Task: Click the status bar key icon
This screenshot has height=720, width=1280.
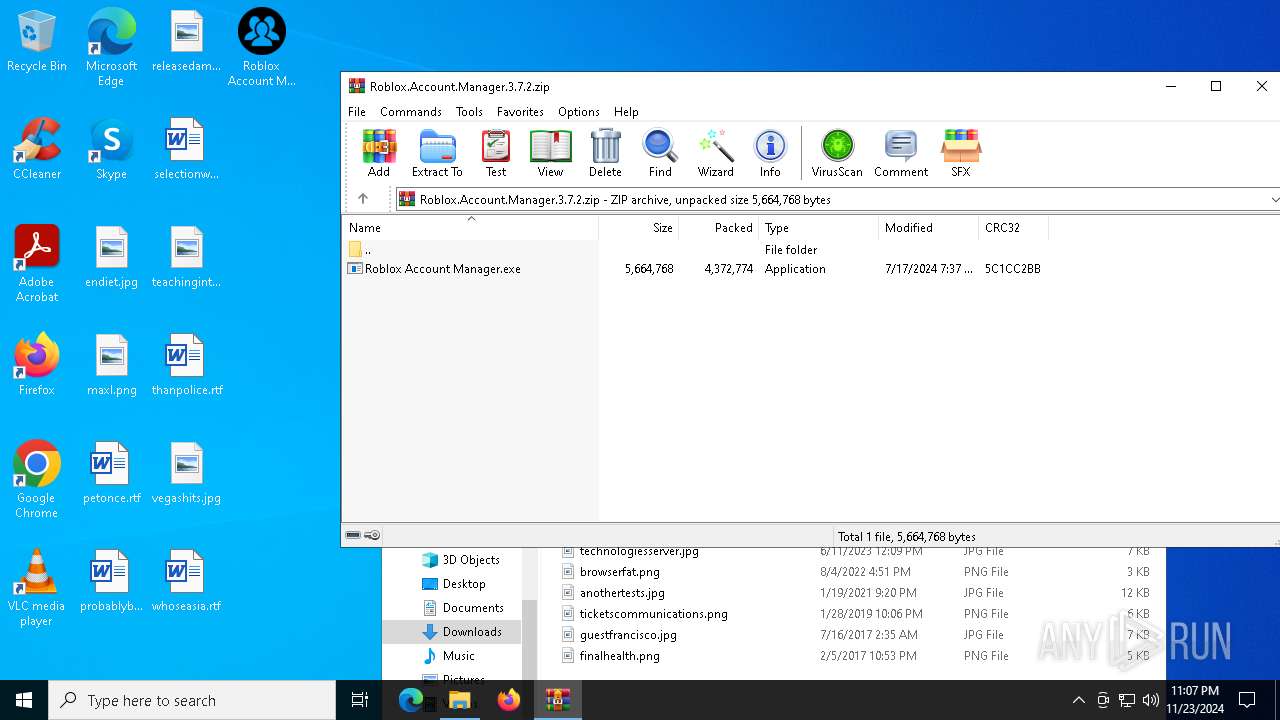Action: coord(372,536)
